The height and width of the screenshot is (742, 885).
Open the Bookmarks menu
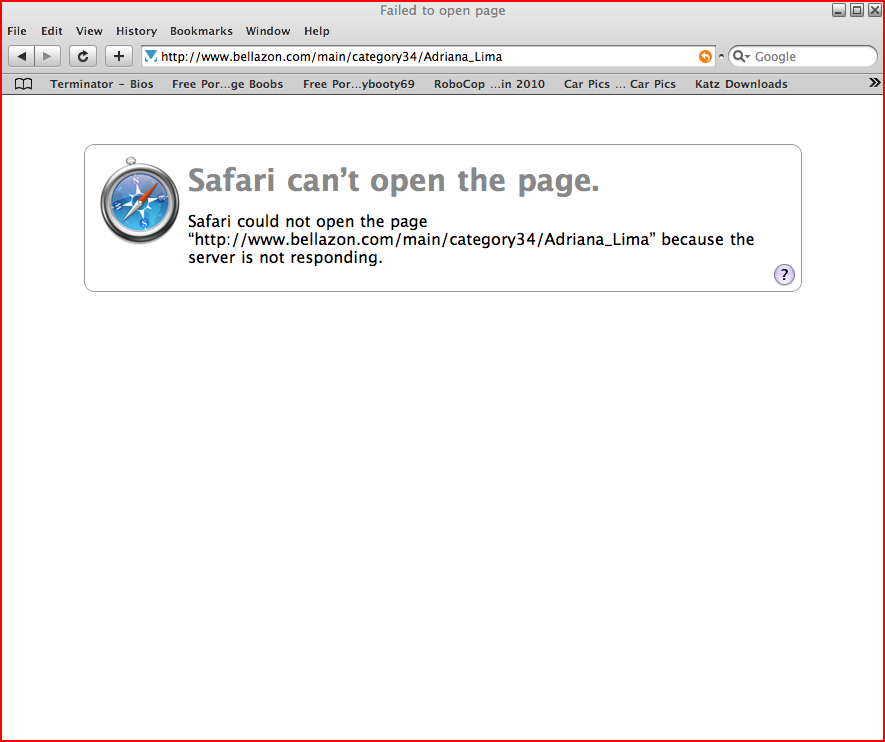click(201, 31)
